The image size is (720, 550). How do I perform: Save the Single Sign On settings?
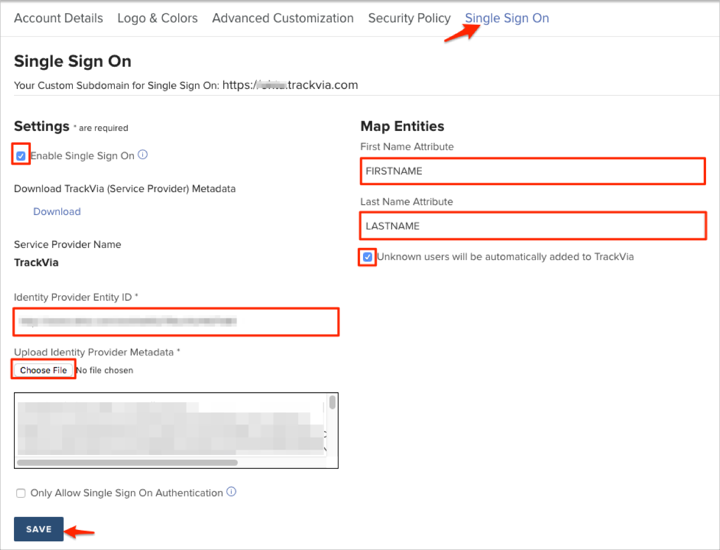click(x=39, y=529)
